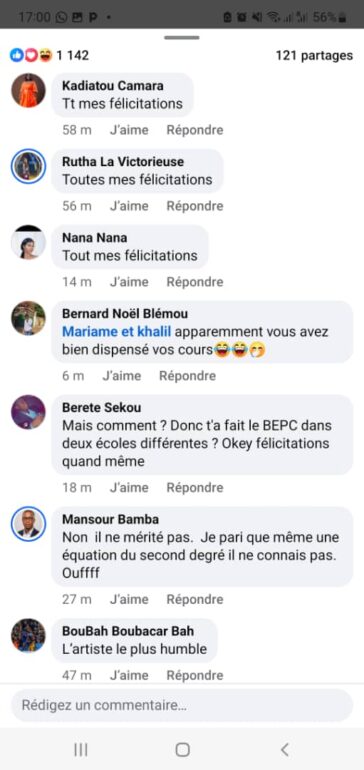
Task: View the 121 partages list
Action: tap(314, 55)
